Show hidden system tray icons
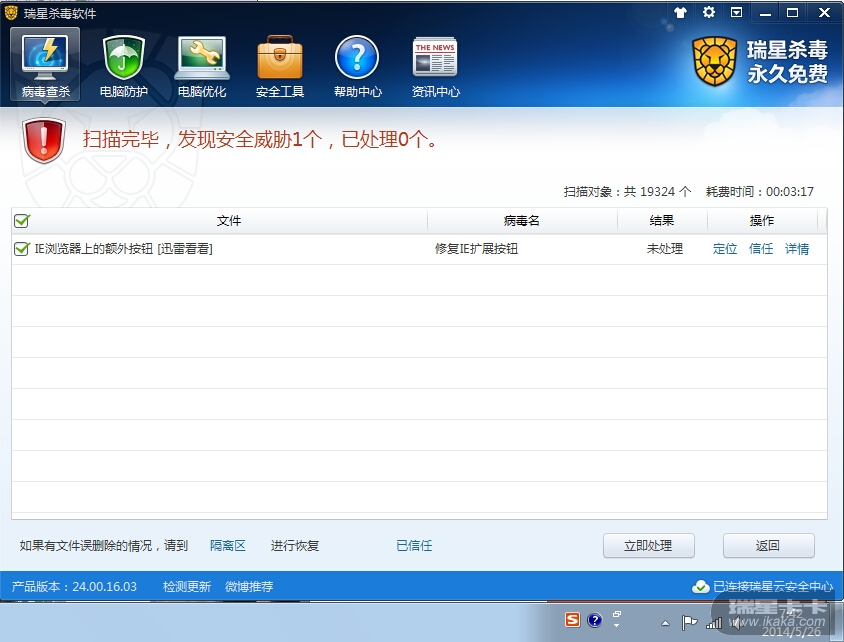The height and width of the screenshot is (642, 844). tap(665, 622)
